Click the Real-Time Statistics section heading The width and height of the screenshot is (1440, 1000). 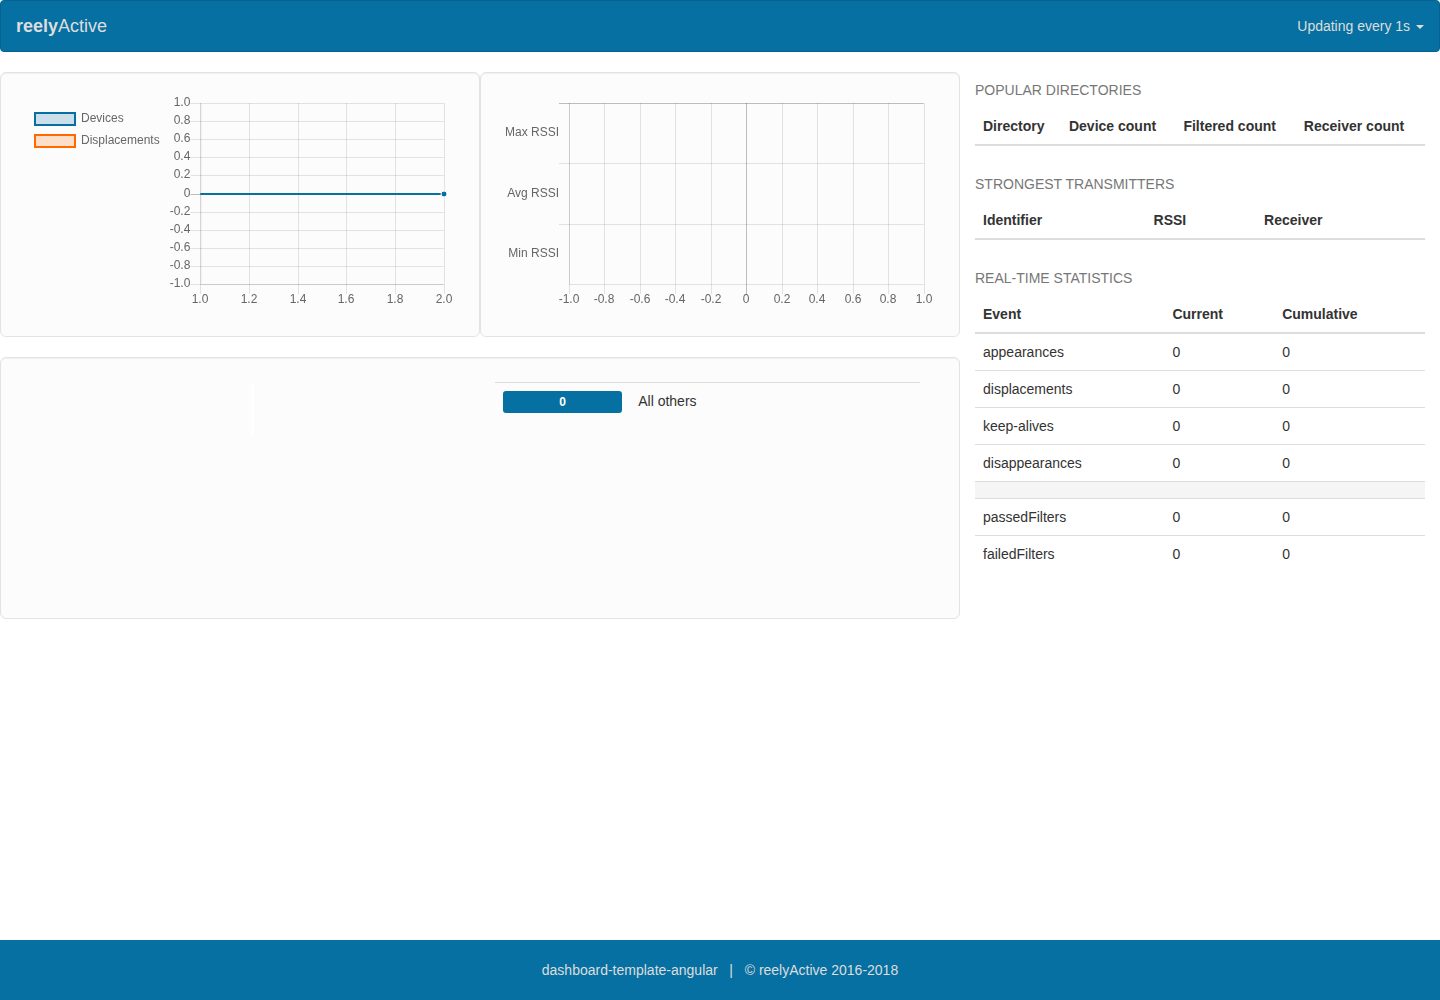click(1053, 278)
